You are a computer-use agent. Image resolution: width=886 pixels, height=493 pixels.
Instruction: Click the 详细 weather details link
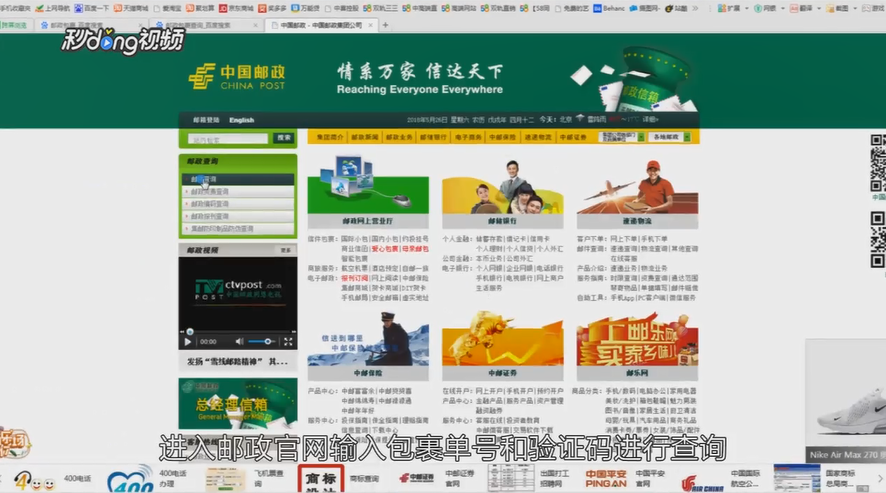[x=650, y=119]
